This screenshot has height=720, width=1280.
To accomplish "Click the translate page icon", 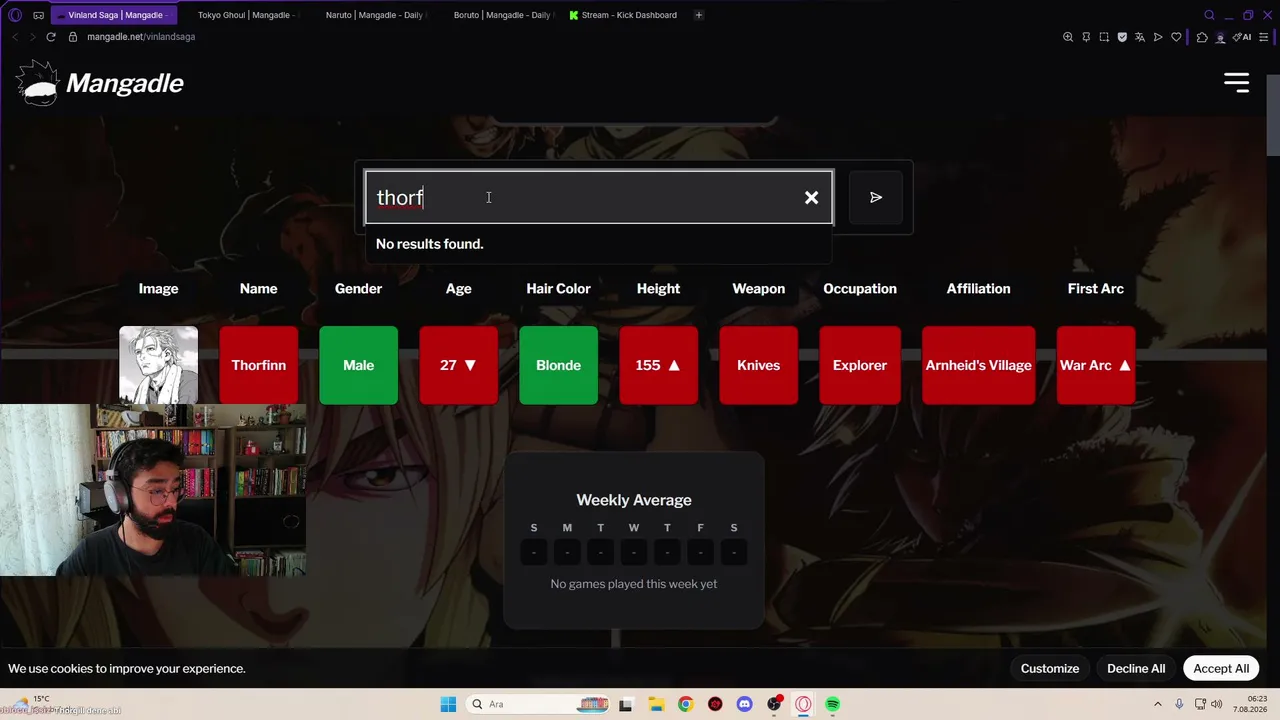I will (x=1140, y=37).
